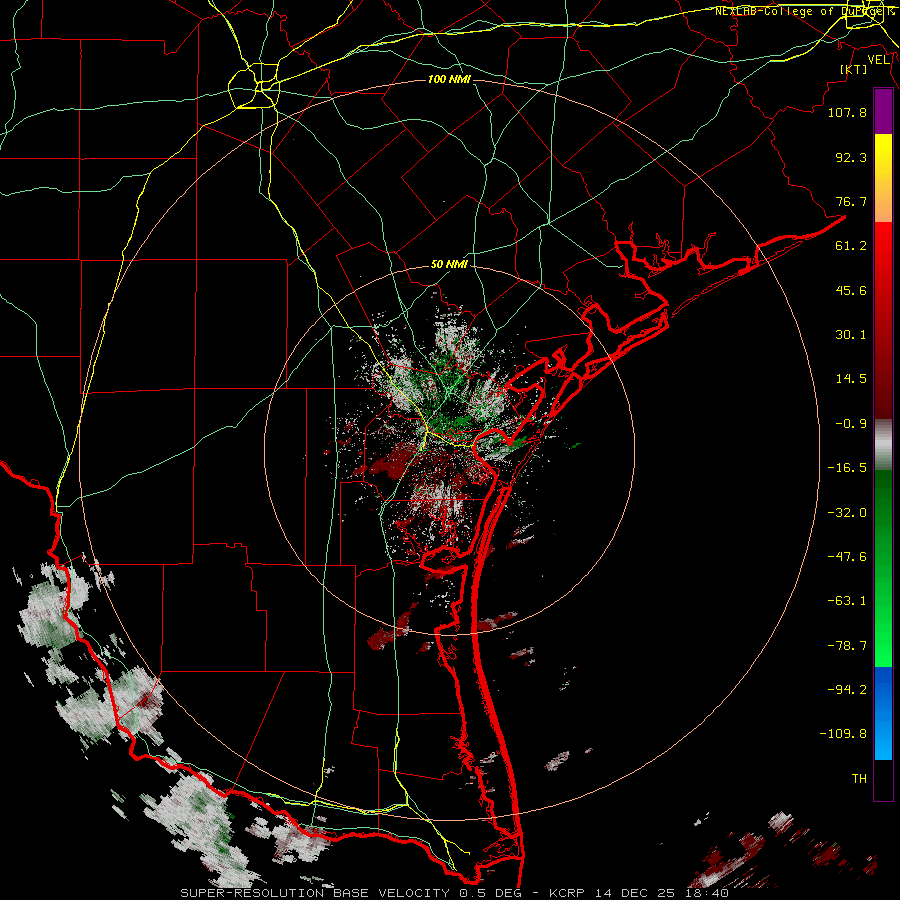Pick the dark TH segment of the color bar

pos(883,779)
